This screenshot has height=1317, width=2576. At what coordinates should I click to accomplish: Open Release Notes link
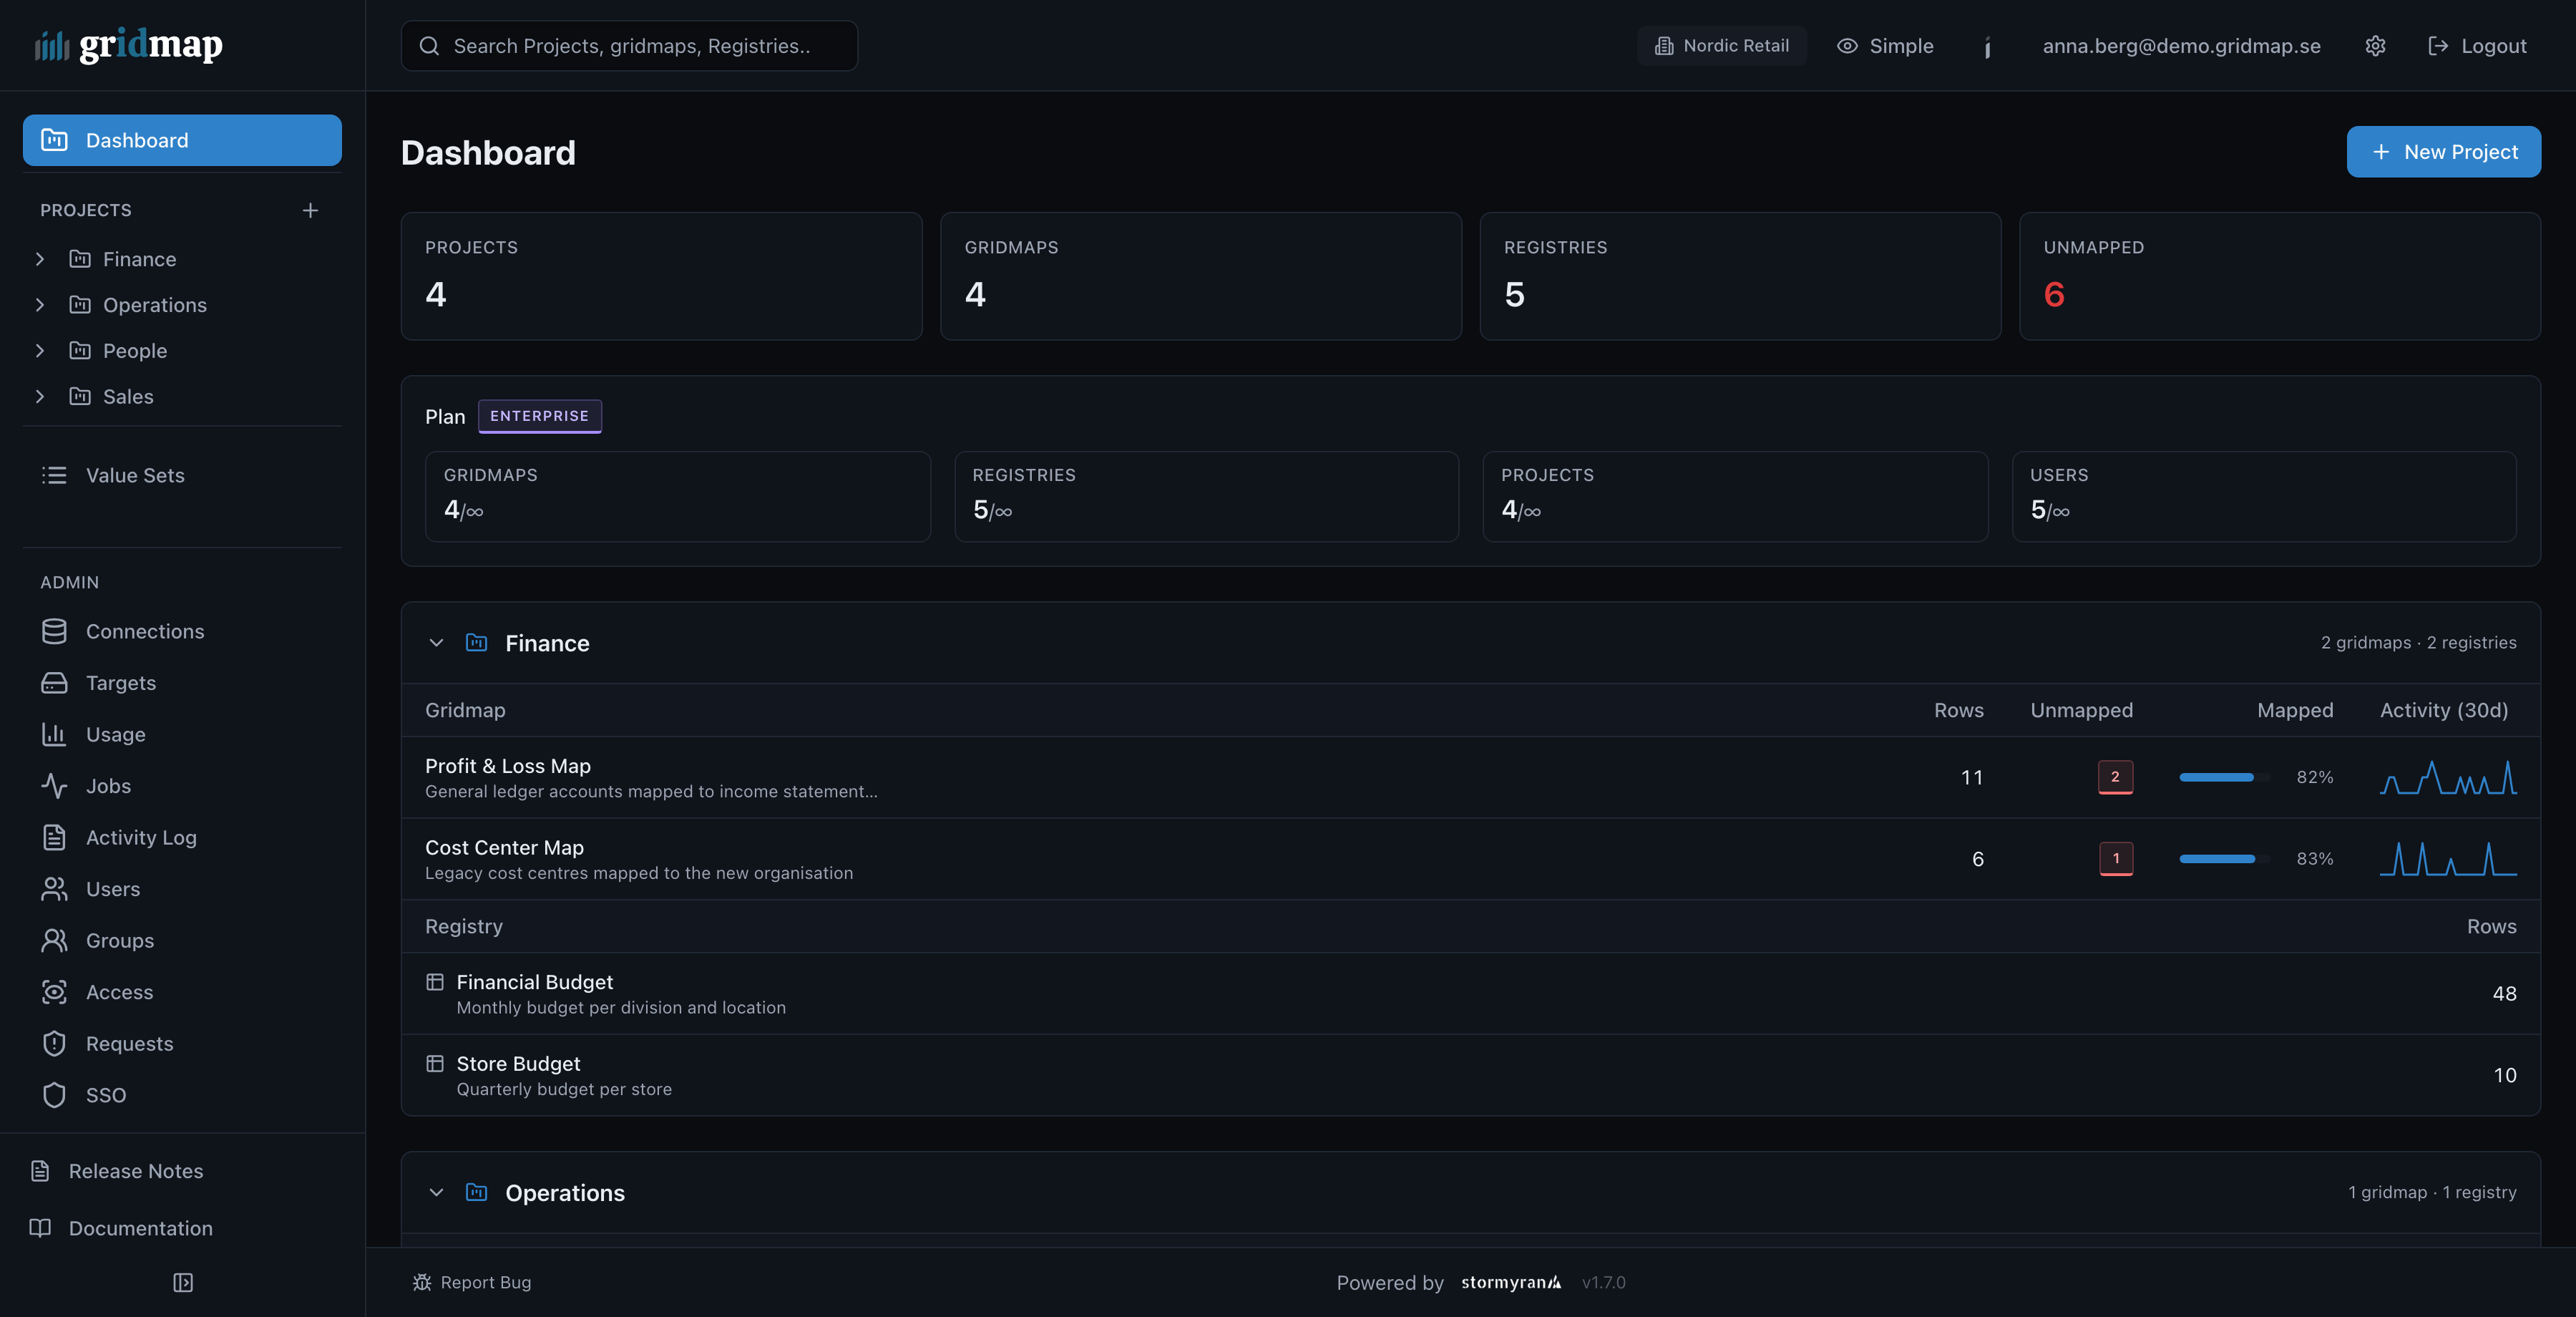click(x=182, y=1171)
